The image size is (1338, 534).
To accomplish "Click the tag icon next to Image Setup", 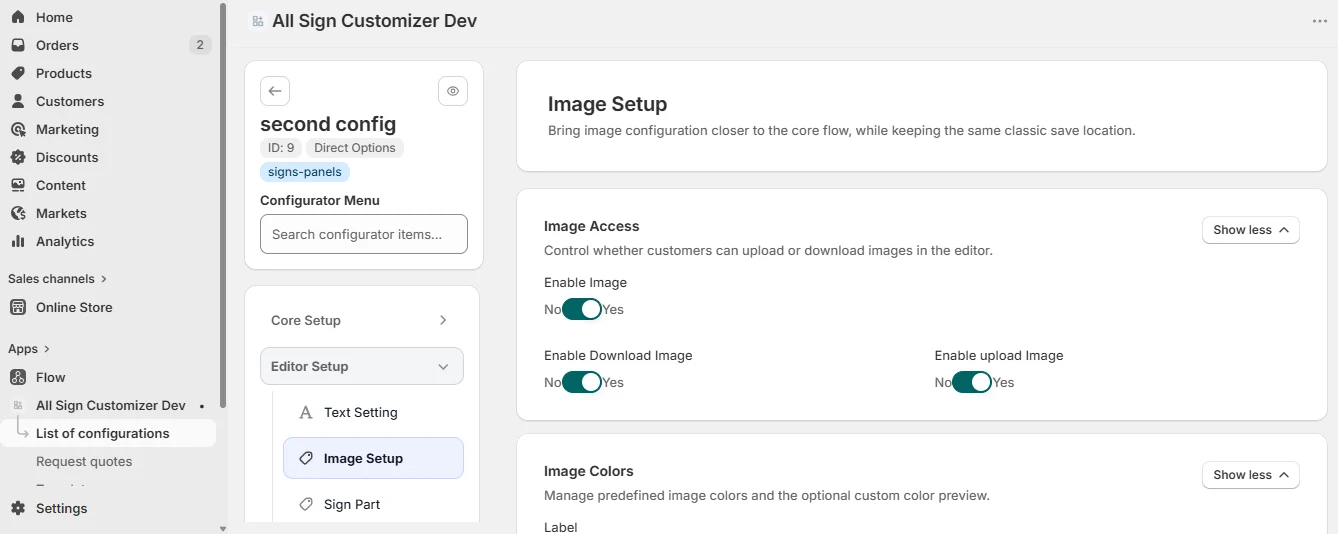I will pyautogui.click(x=306, y=458).
